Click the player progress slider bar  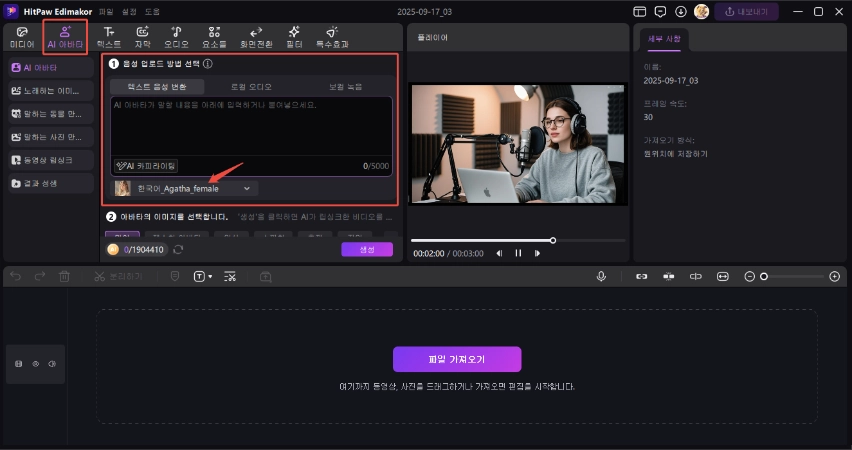pyautogui.click(x=481, y=240)
